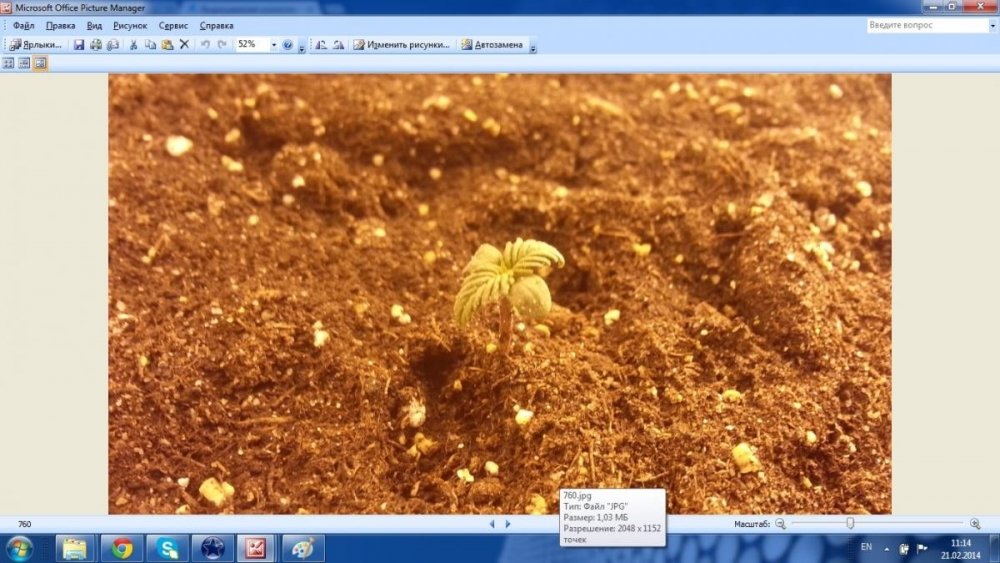Rotate the picture right
This screenshot has height=563, width=1000.
click(x=339, y=45)
